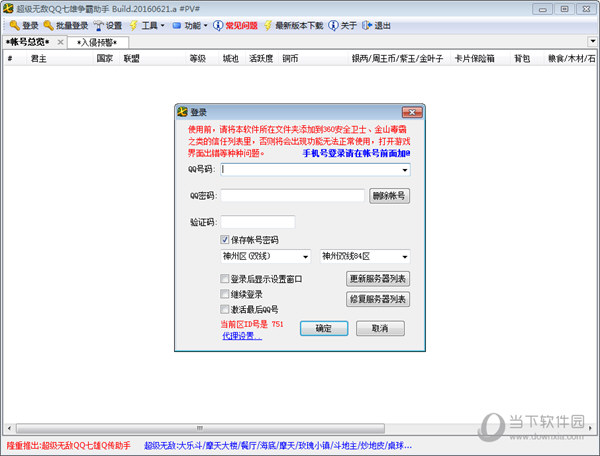600x456 pixels.
Task: Click the 工具 lightning icon
Action: [134, 26]
